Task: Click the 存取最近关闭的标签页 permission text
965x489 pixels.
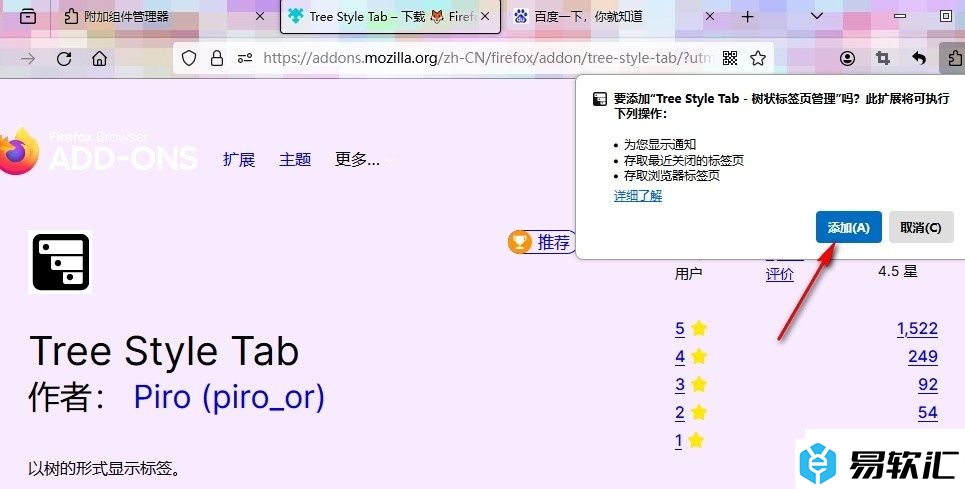Action: 684,161
